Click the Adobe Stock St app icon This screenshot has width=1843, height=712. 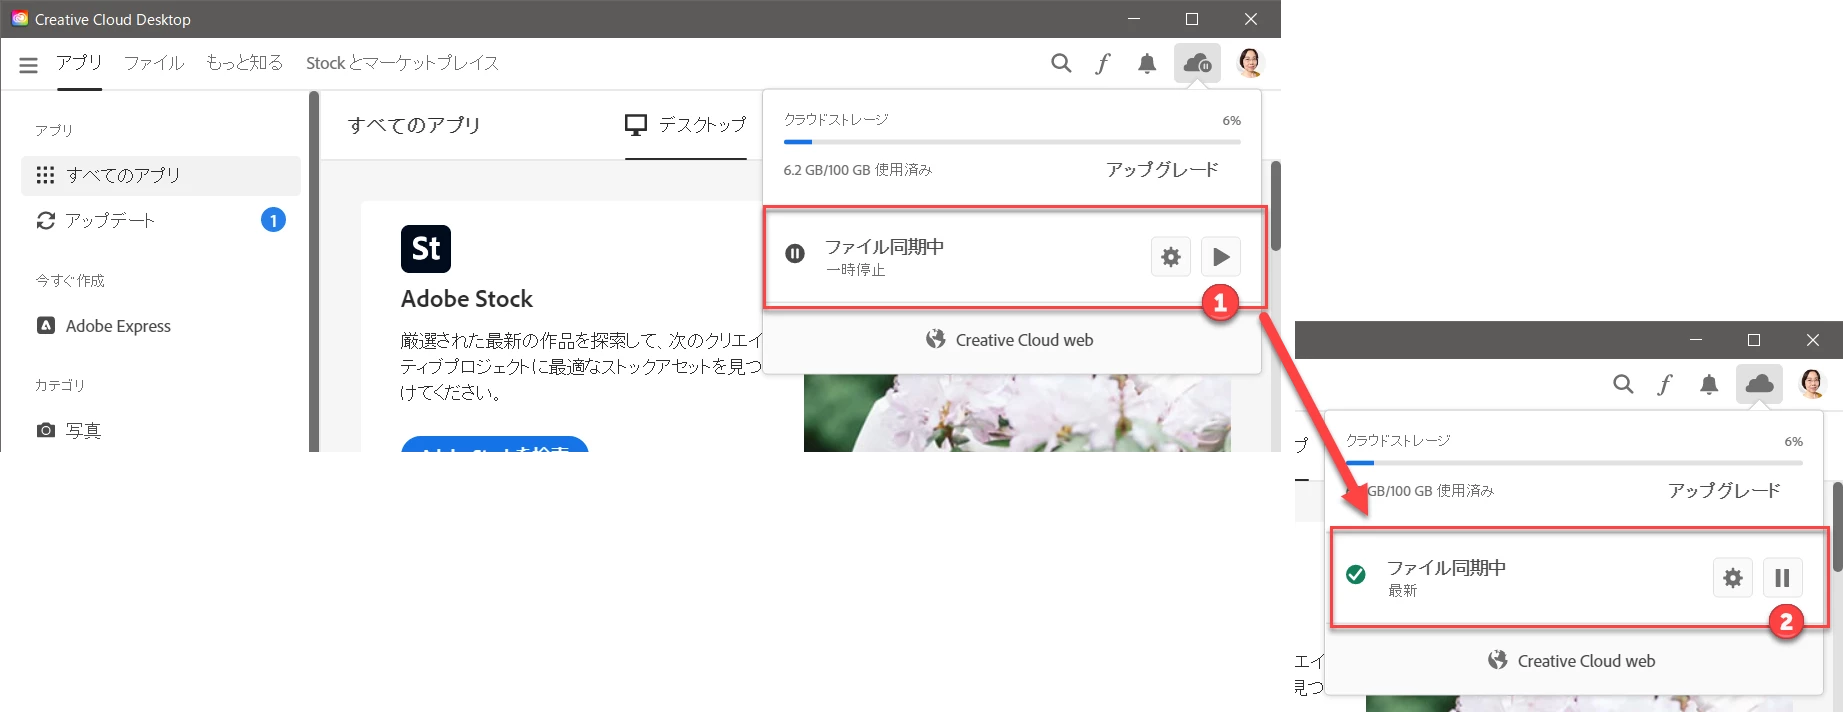click(426, 249)
